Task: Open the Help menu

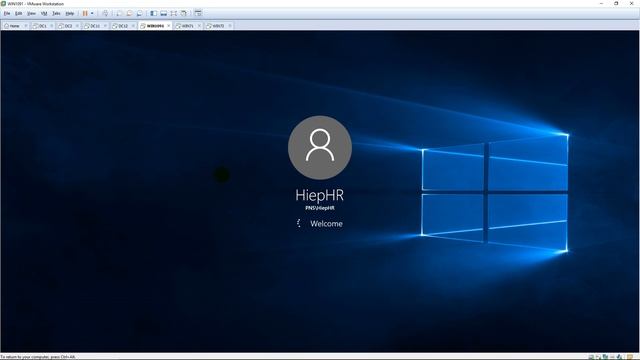Action: pyautogui.click(x=70, y=13)
